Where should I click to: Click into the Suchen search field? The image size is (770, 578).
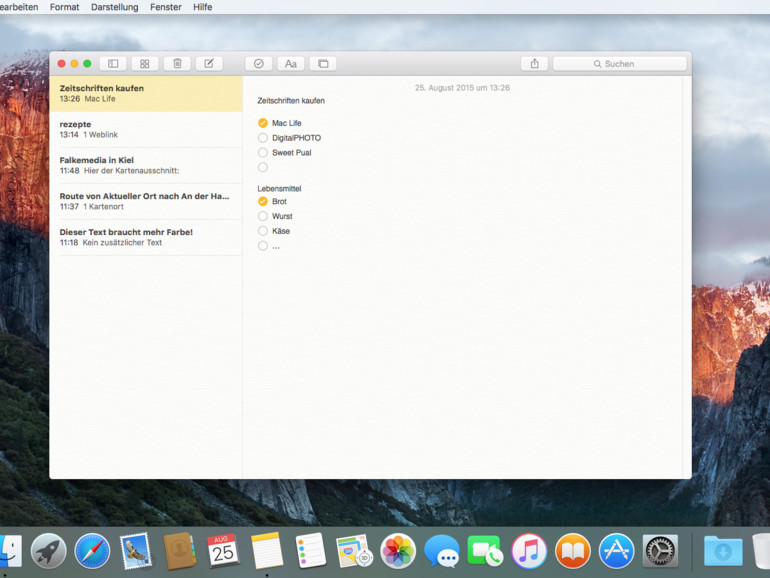pyautogui.click(x=620, y=64)
